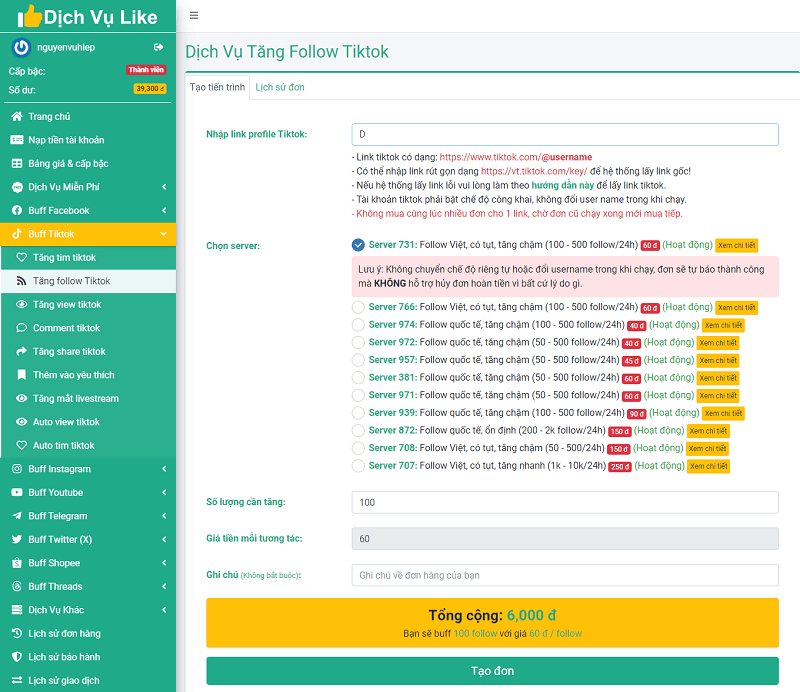The height and width of the screenshot is (692, 800).
Task: Expand Buff Youtube submenu chevron
Action: [164, 492]
